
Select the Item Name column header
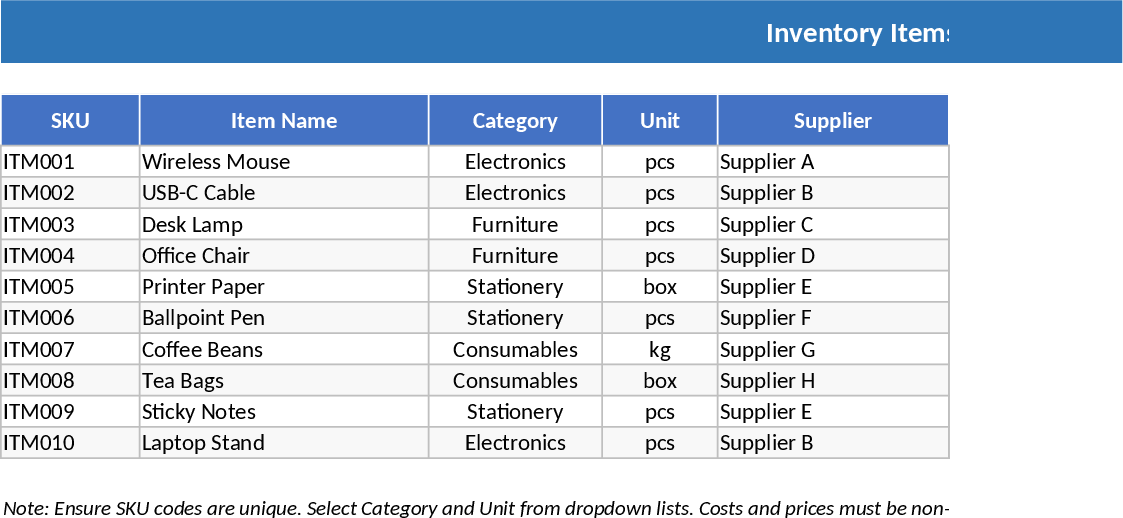pyautogui.click(x=284, y=121)
